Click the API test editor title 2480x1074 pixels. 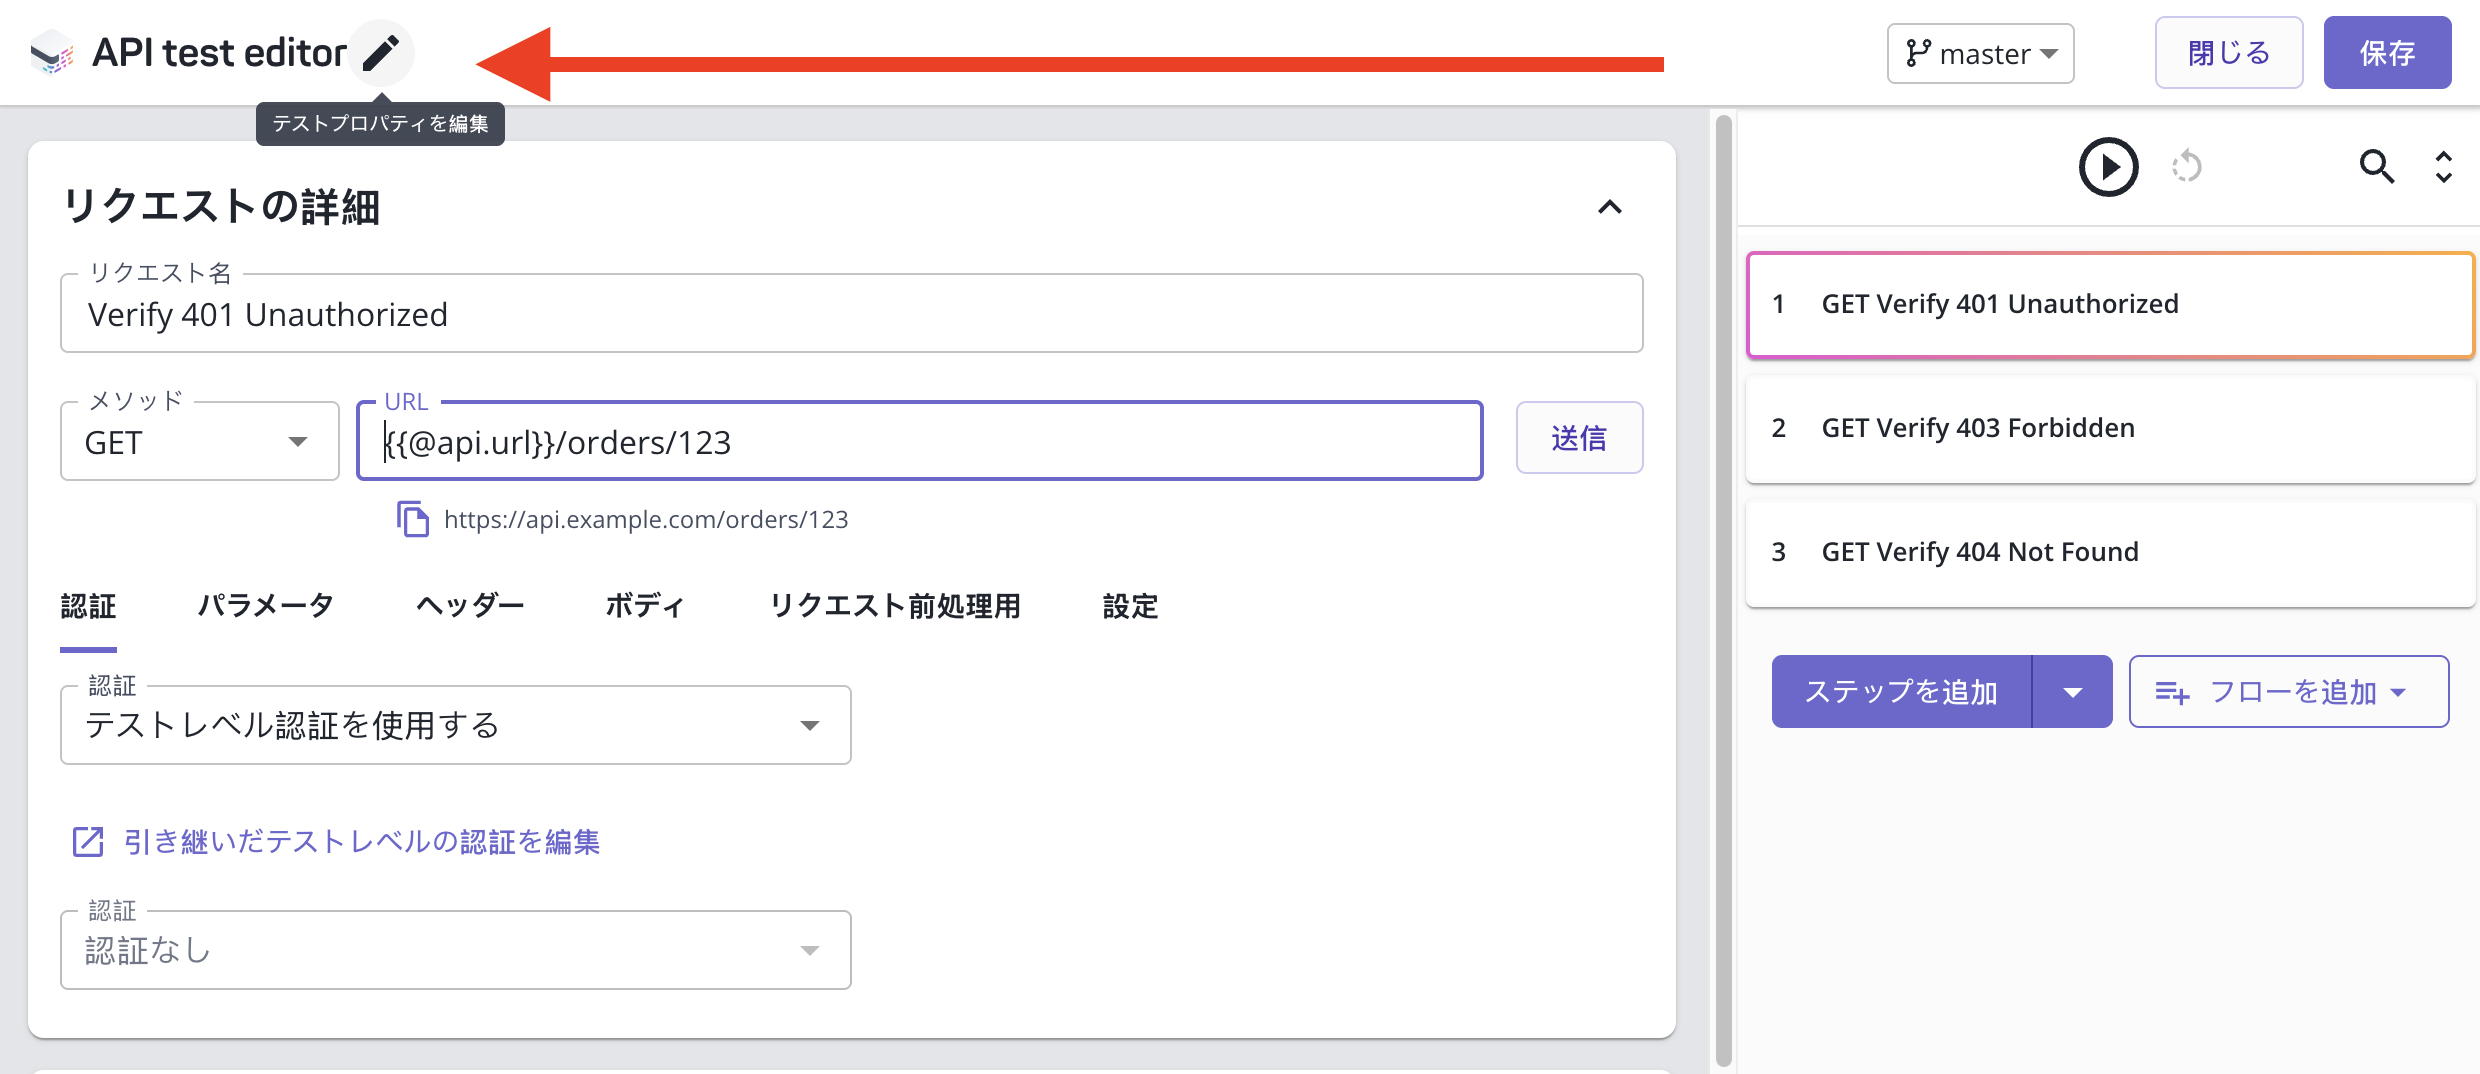(219, 52)
